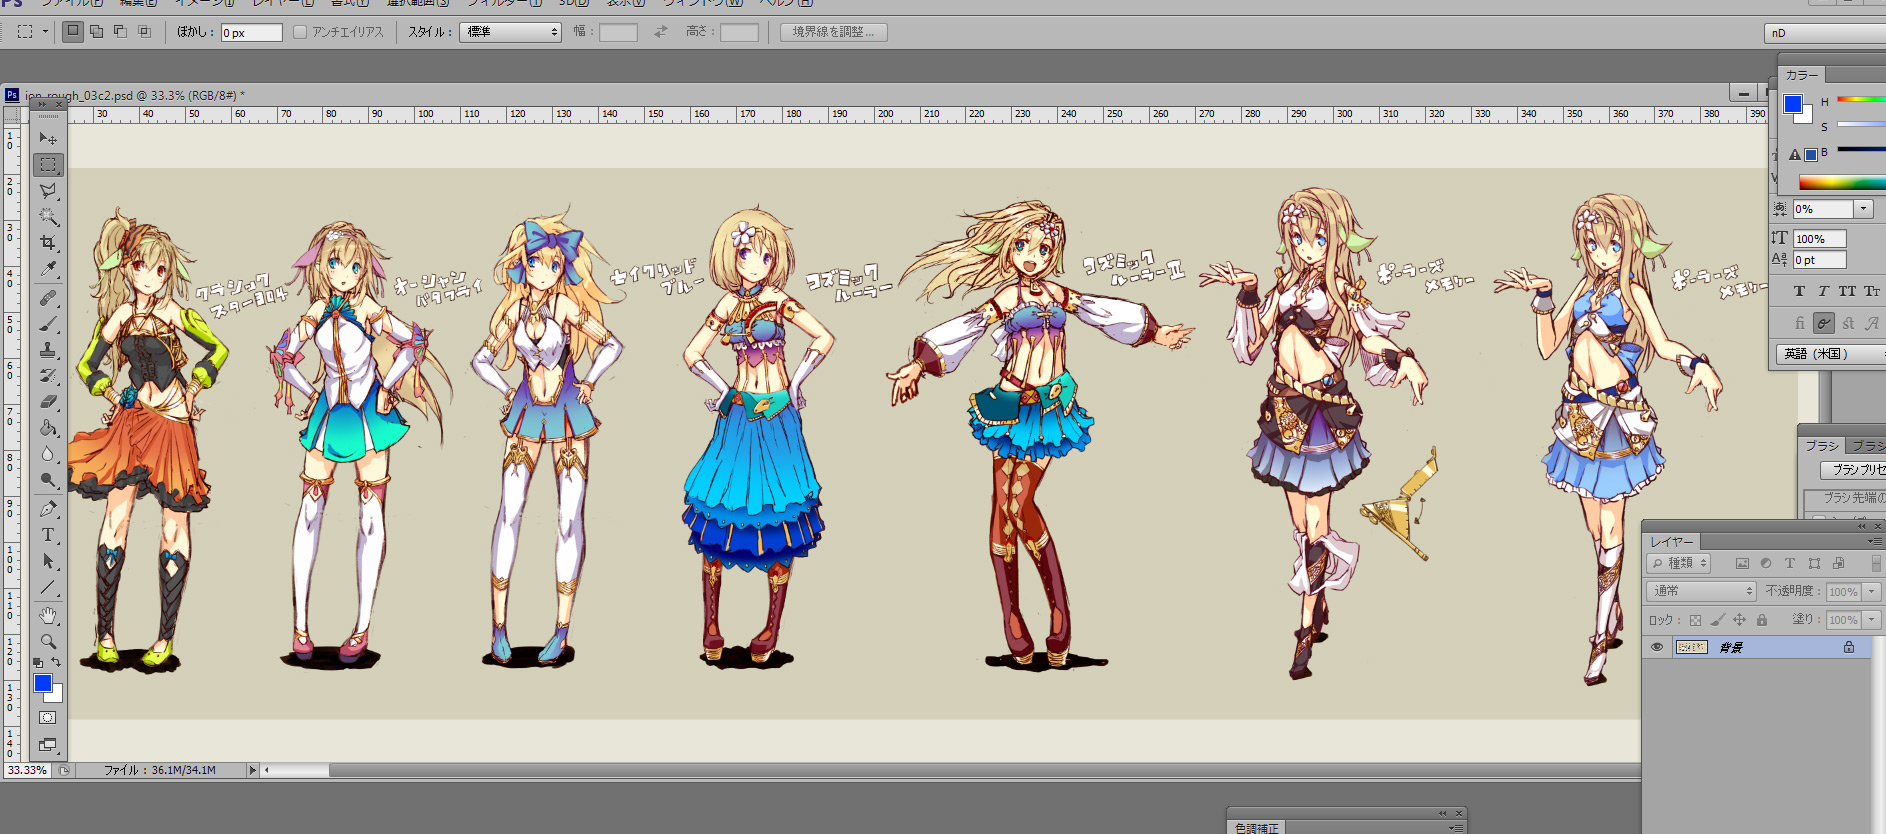
Task: Expand the 英語 (米国) language dropdown
Action: tap(1830, 354)
